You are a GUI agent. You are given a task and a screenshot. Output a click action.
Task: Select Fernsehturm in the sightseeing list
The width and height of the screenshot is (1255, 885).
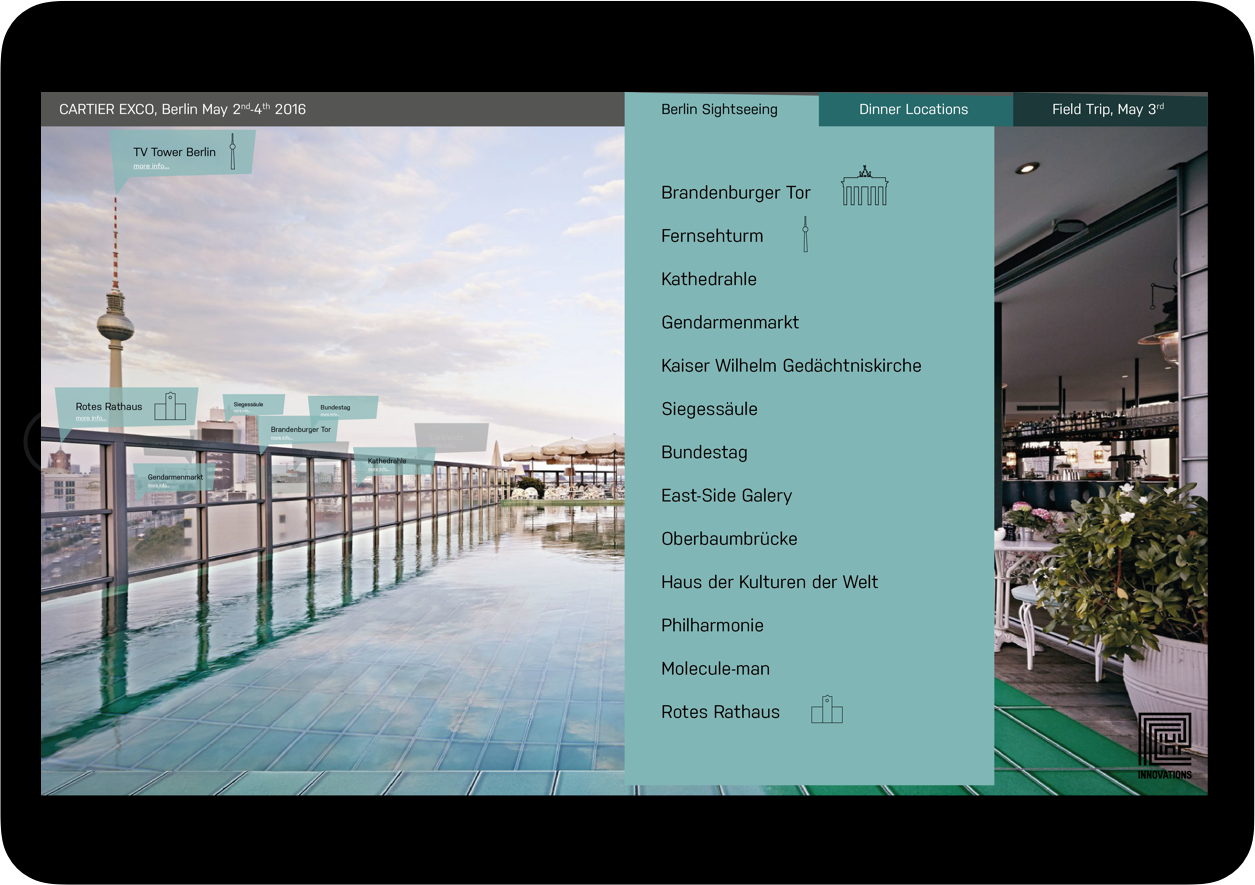(x=712, y=236)
